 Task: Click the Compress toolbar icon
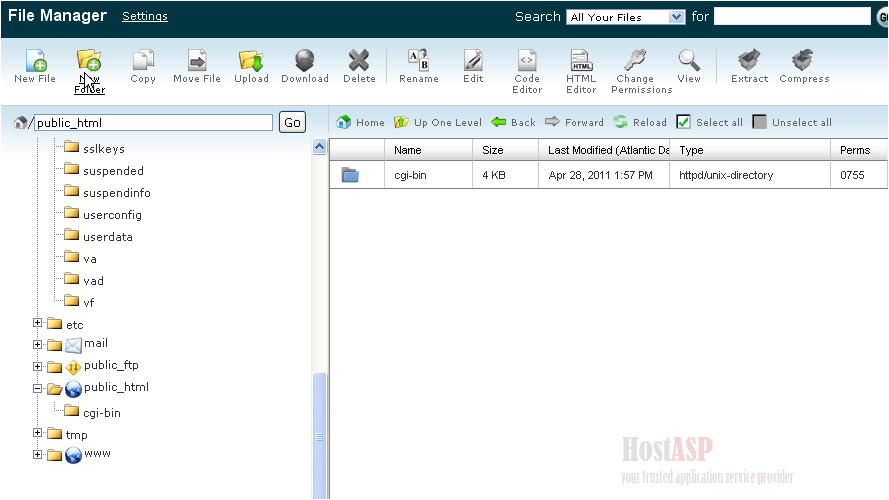pos(803,61)
